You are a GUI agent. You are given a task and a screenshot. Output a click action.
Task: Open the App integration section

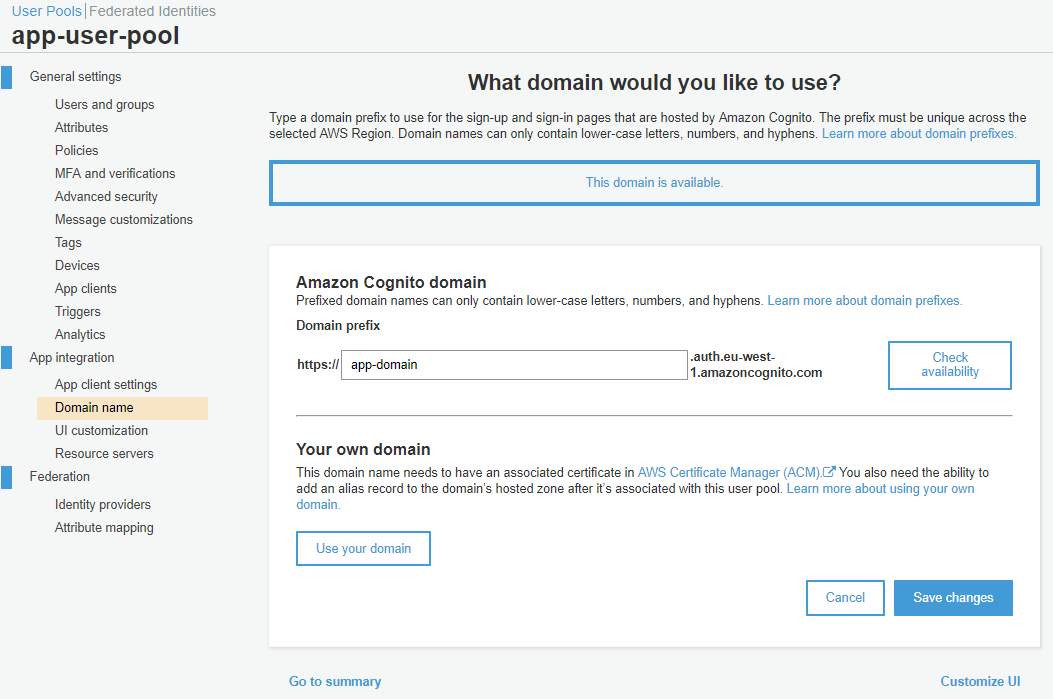pyautogui.click(x=72, y=358)
